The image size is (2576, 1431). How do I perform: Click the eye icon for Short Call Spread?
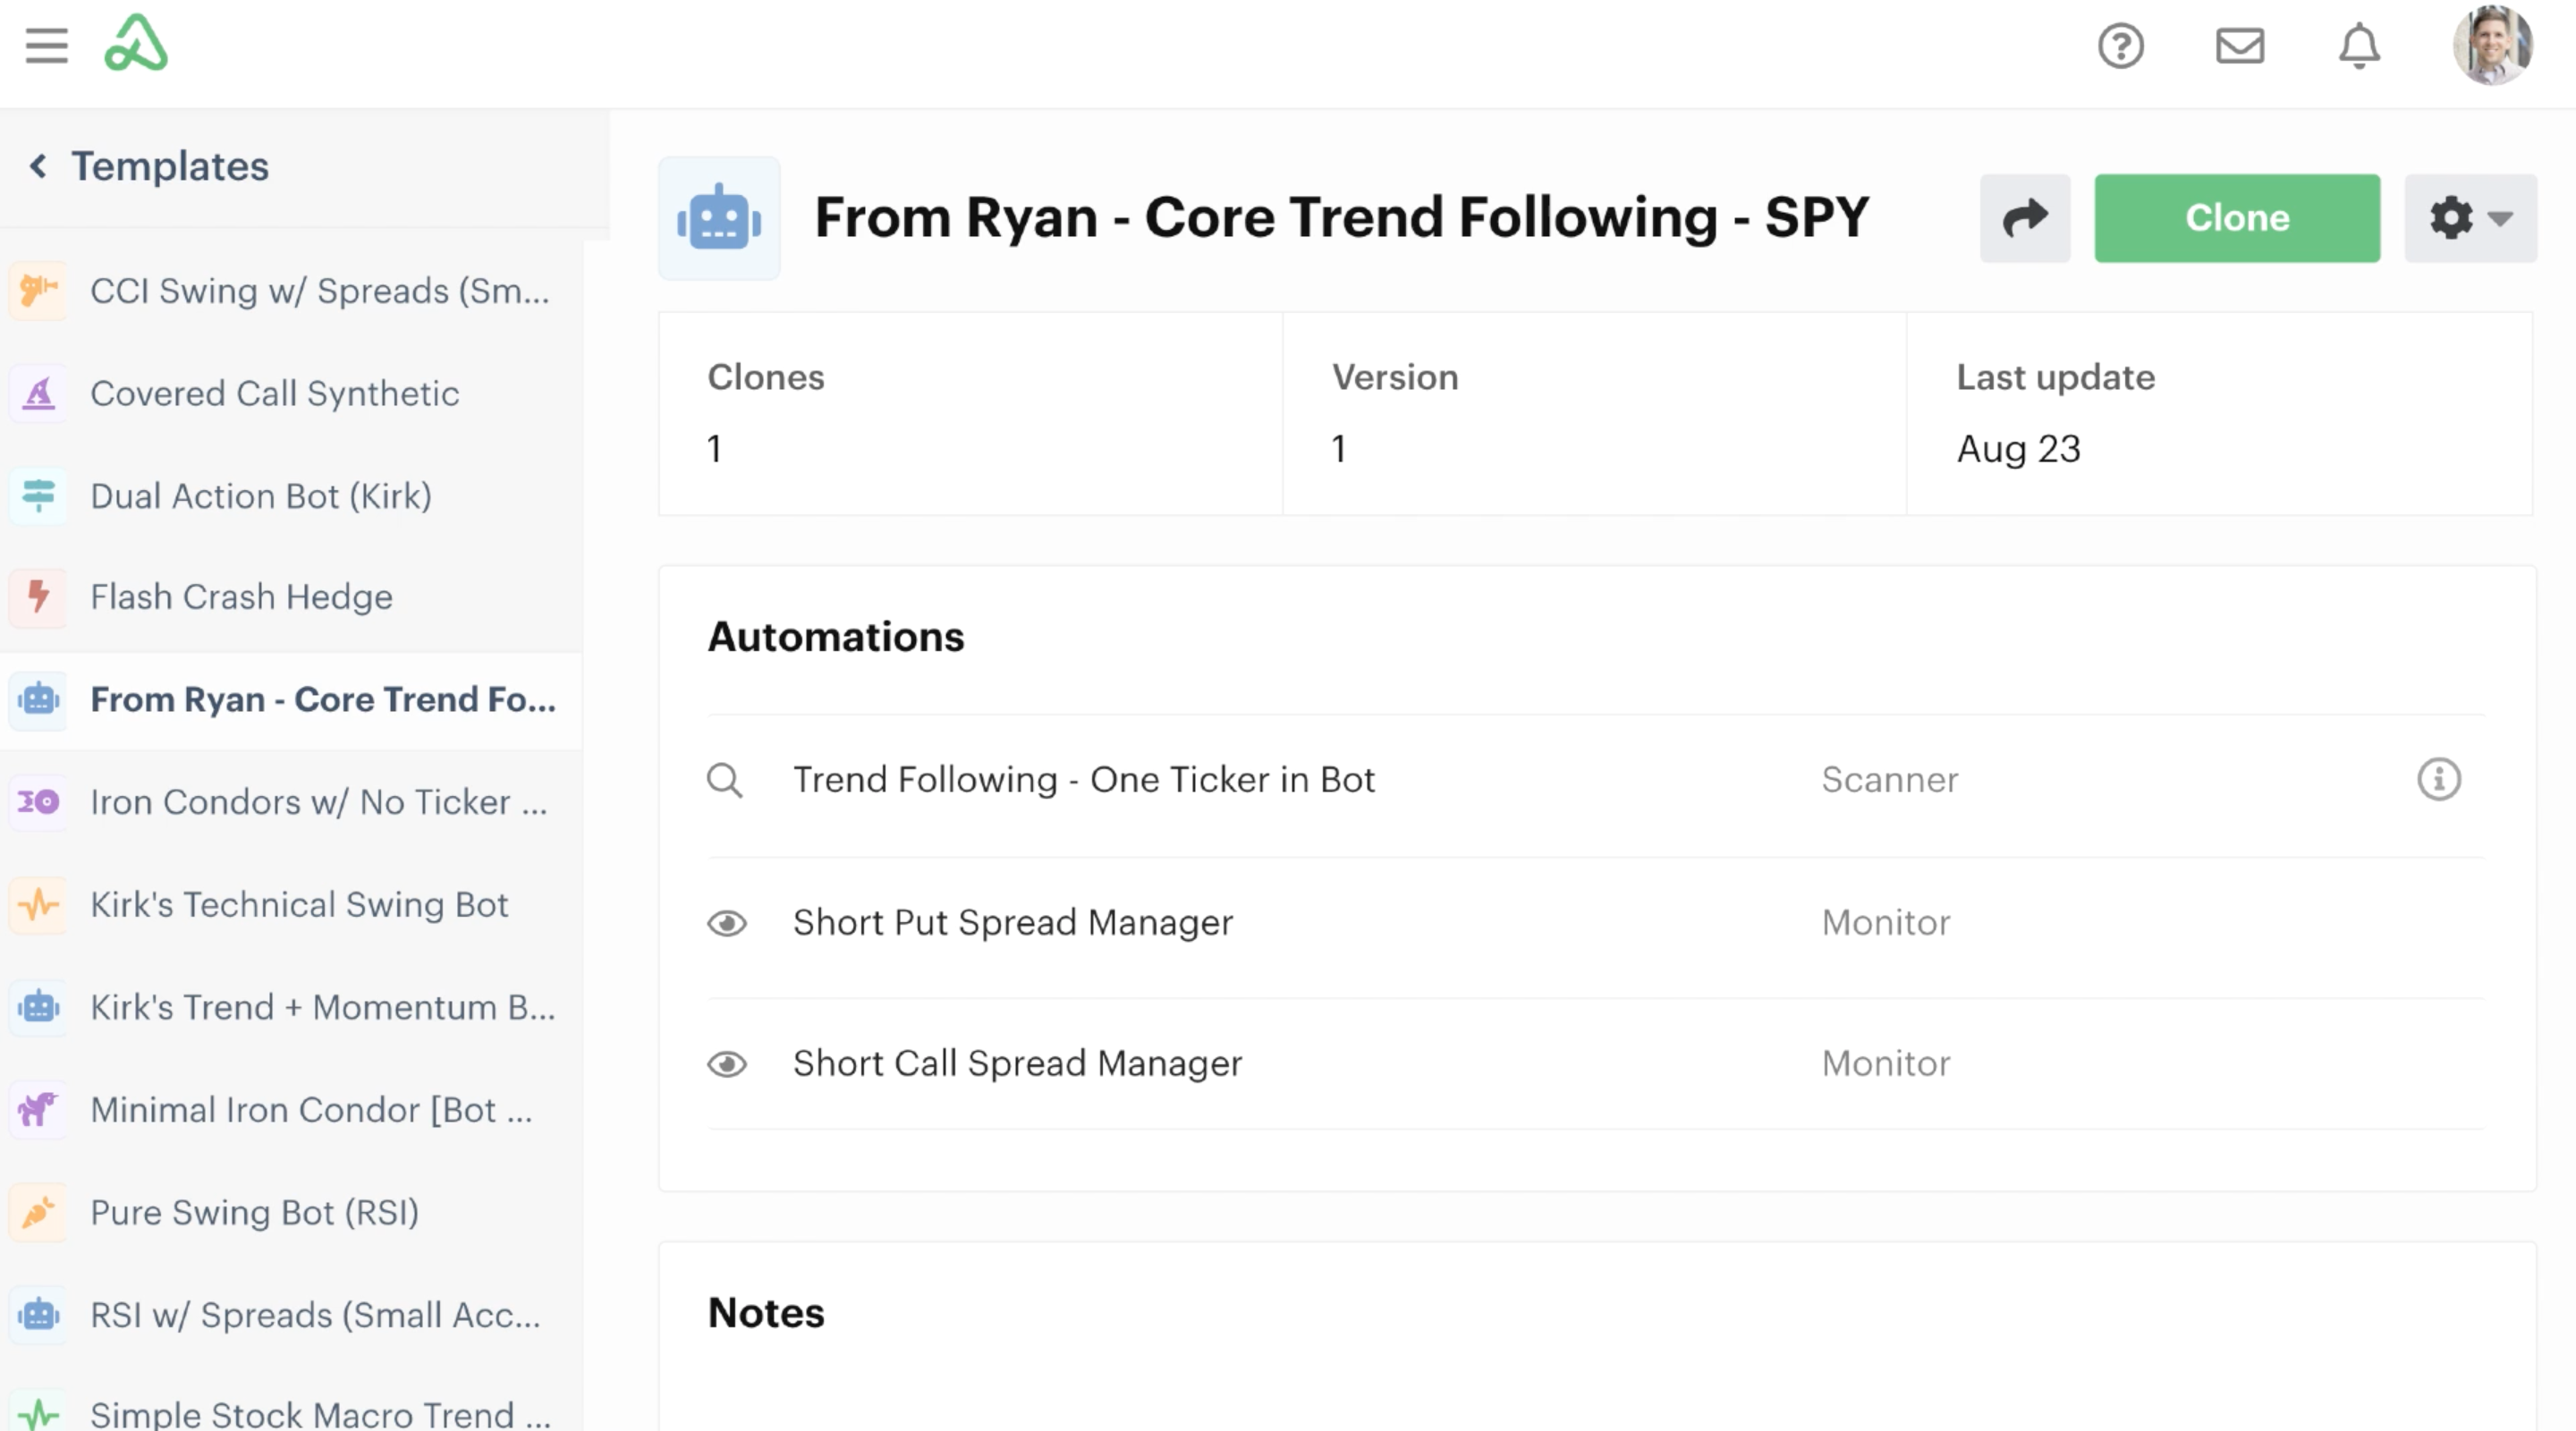pyautogui.click(x=727, y=1064)
